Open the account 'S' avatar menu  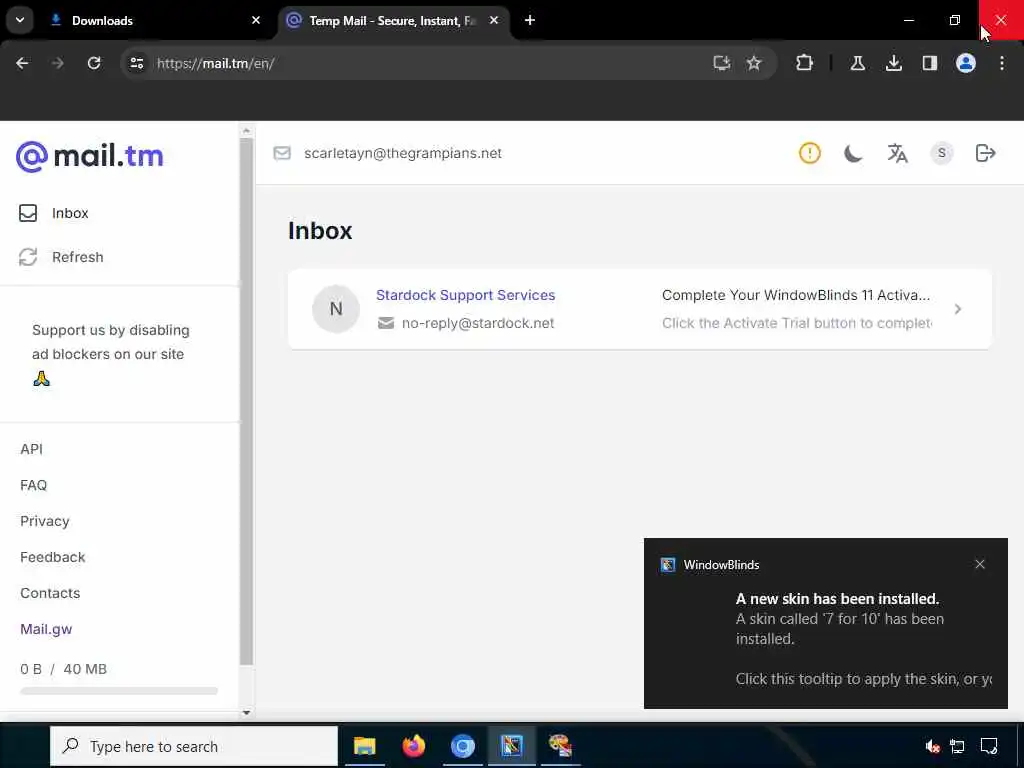[x=942, y=153]
